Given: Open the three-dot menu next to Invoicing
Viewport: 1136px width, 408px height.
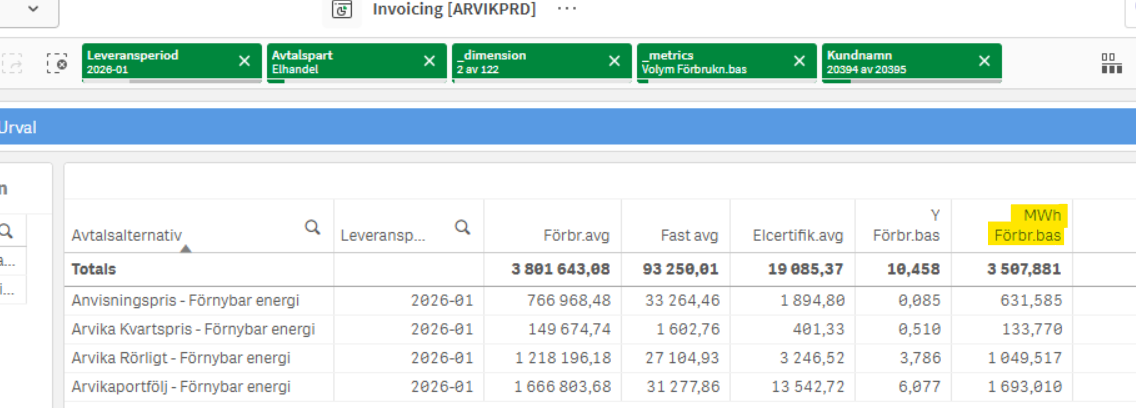Looking at the screenshot, I should coord(567,9).
